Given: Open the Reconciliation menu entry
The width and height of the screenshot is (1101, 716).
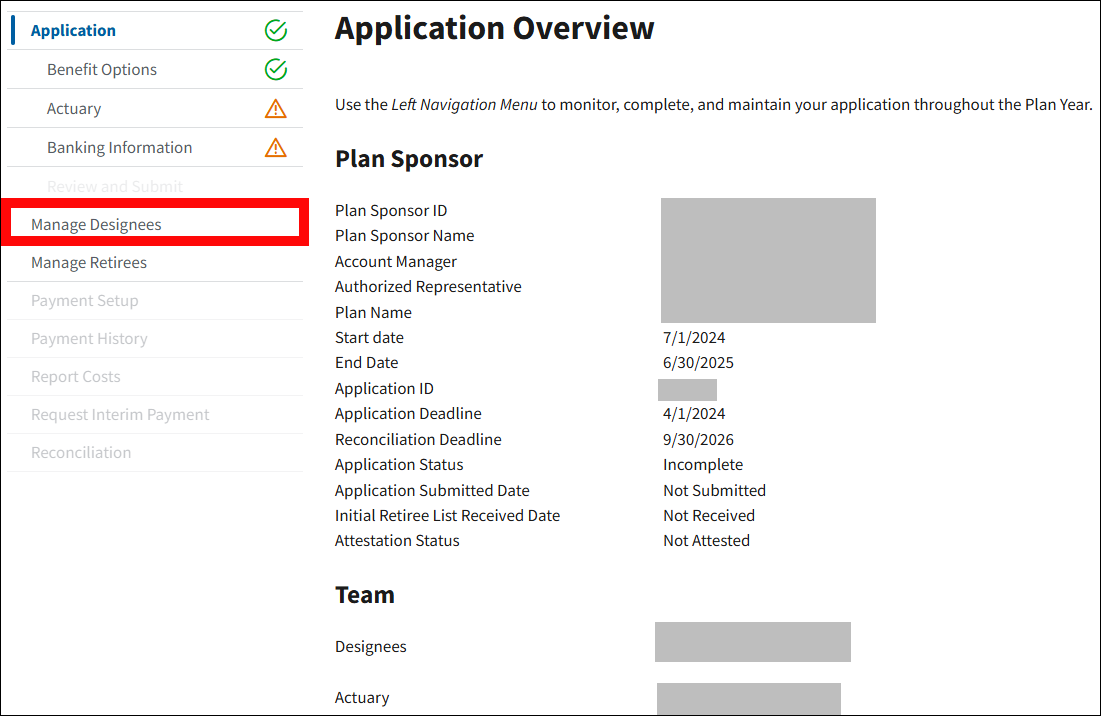Looking at the screenshot, I should pos(81,453).
